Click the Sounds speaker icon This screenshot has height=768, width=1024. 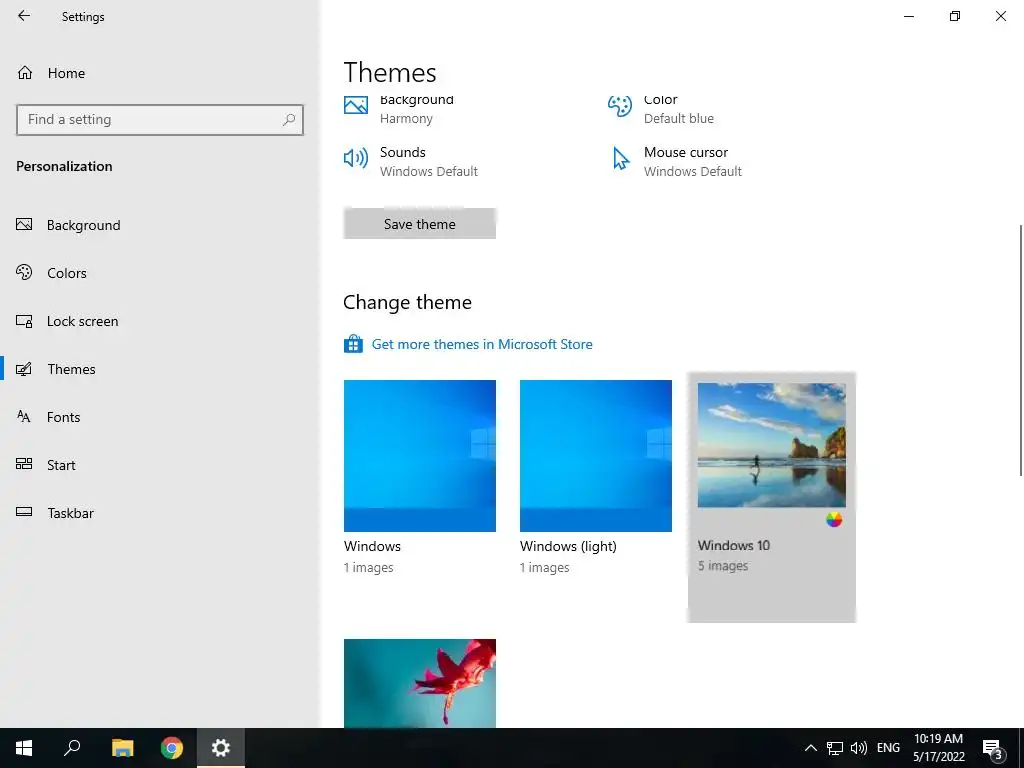pos(356,158)
